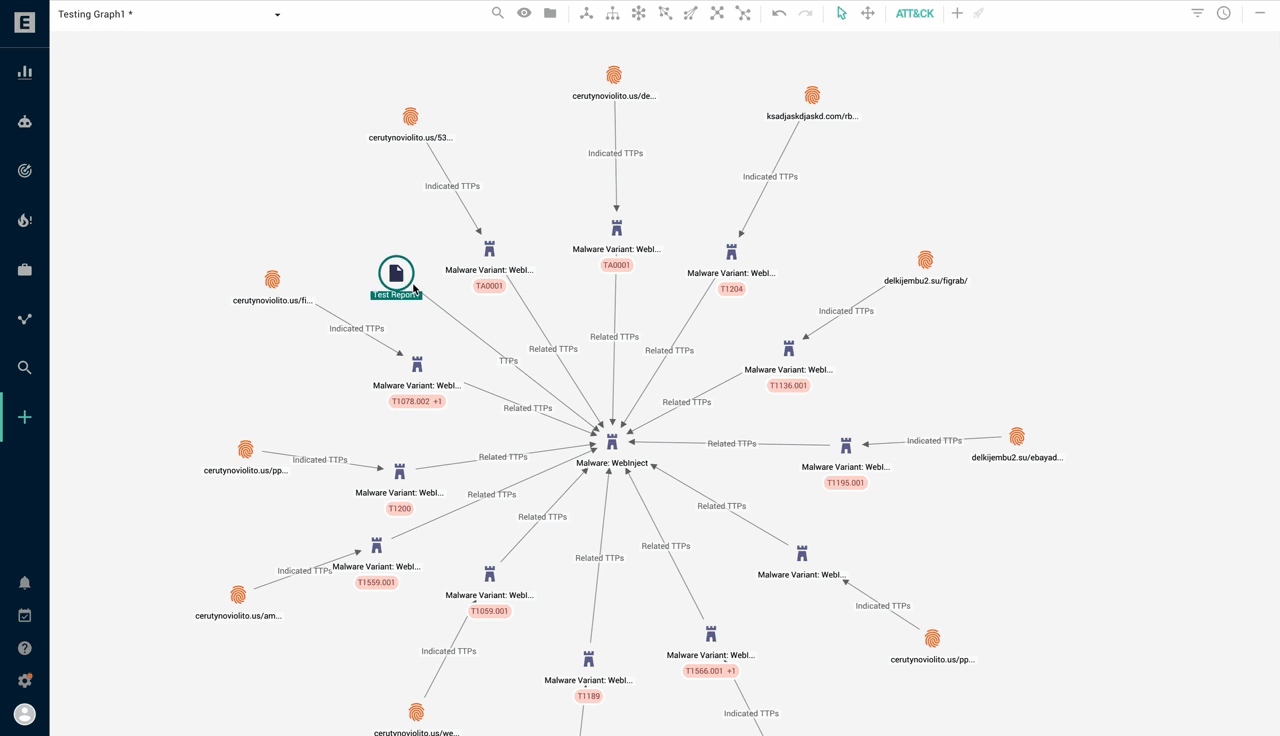Open the target icon in sidebar

click(x=25, y=171)
